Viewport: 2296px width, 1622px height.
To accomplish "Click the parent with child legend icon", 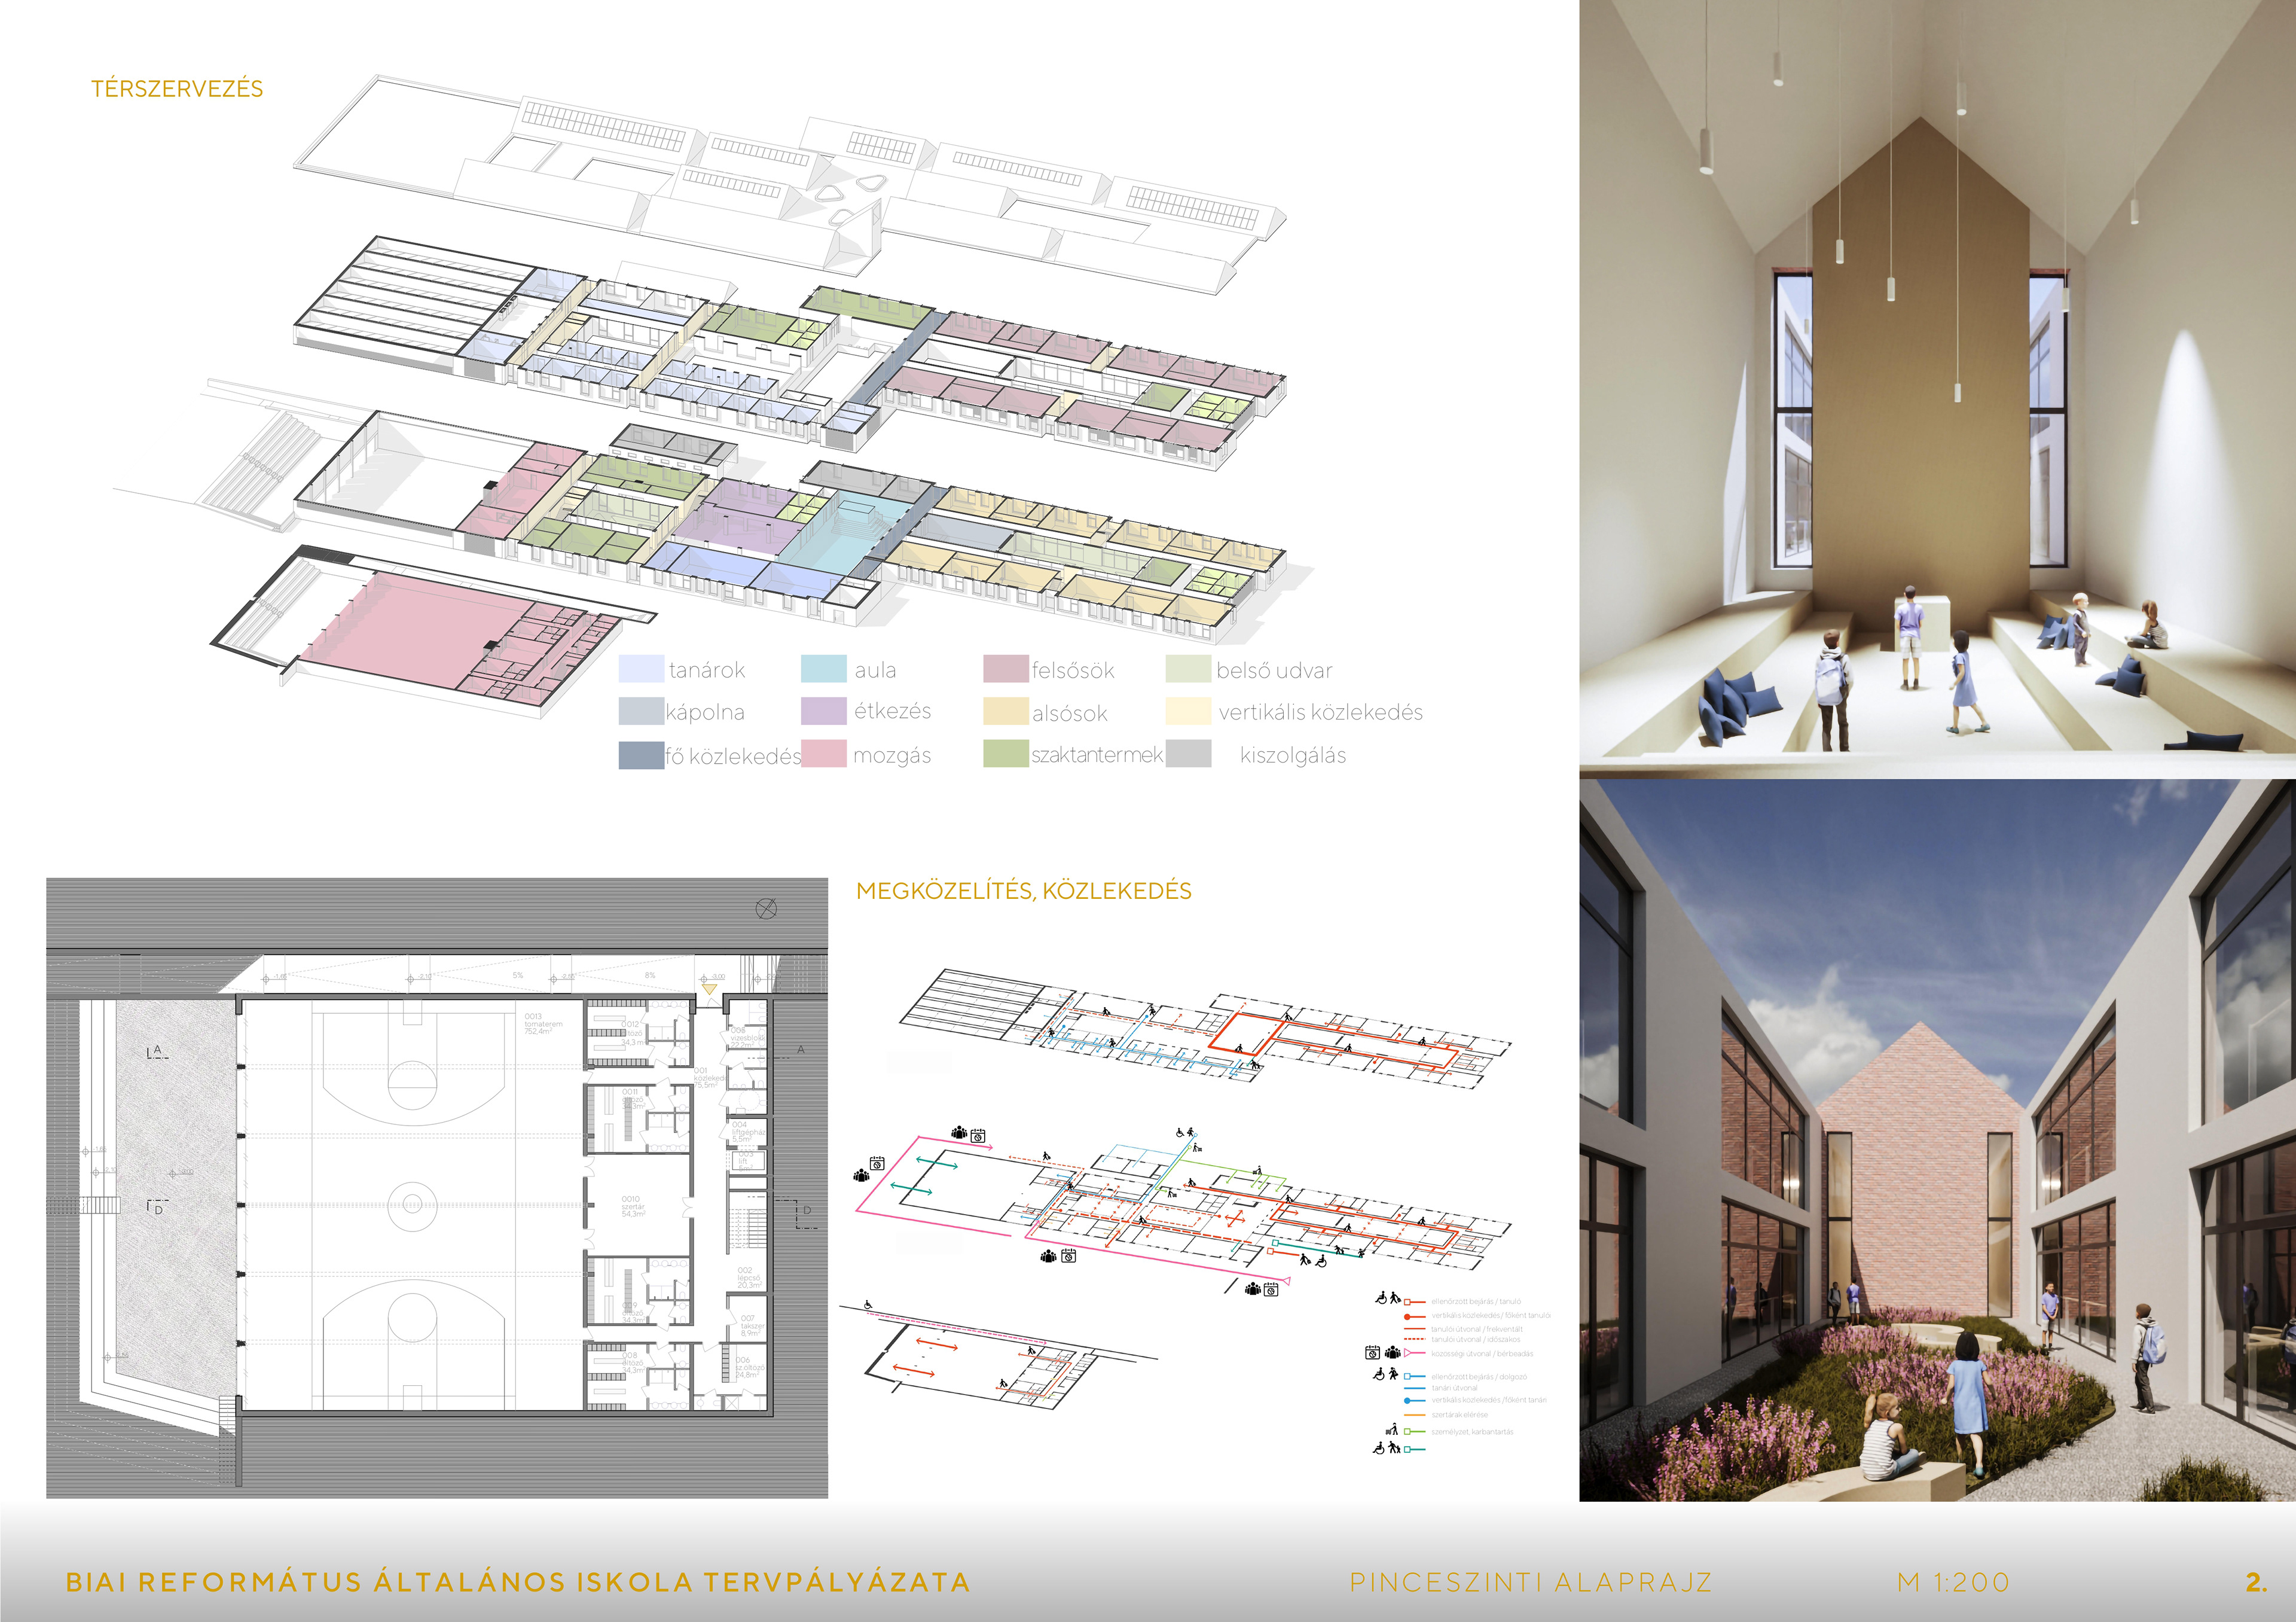I will [x=1394, y=1447].
